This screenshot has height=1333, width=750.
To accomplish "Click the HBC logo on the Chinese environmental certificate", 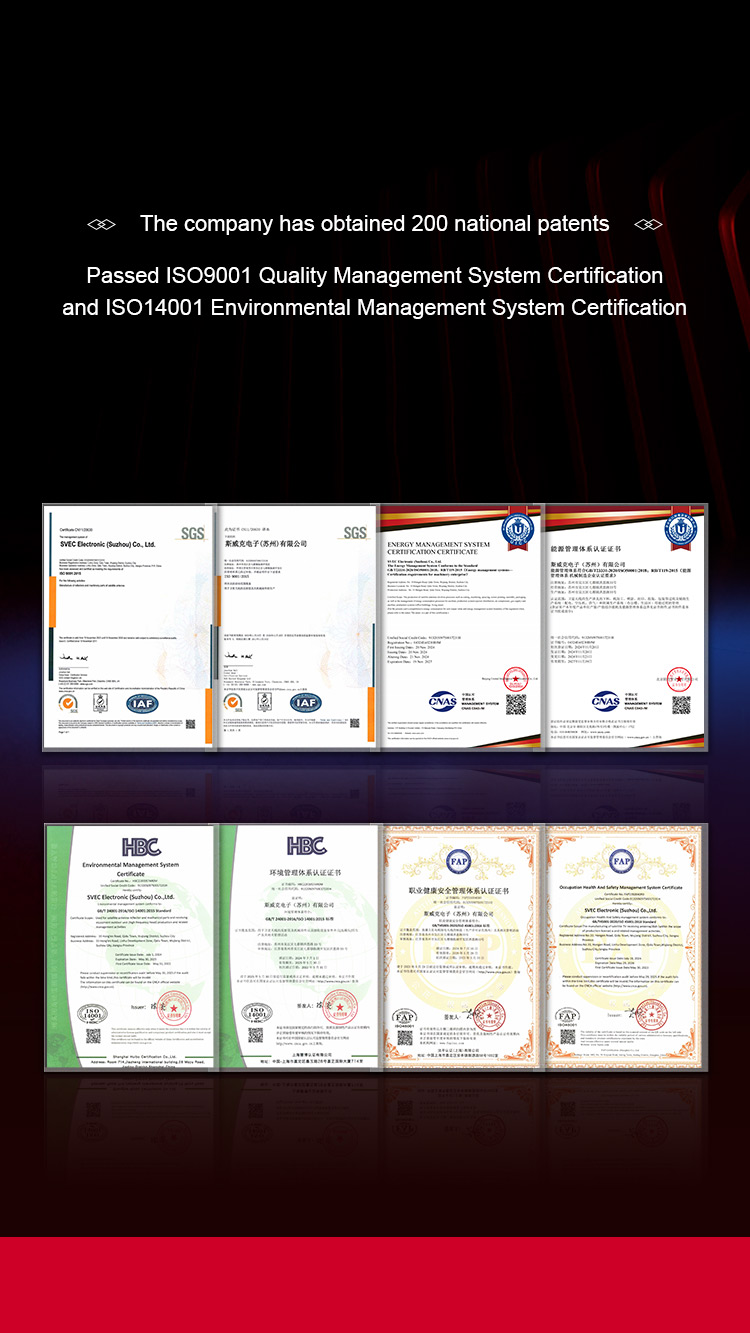I will pyautogui.click(x=306, y=847).
